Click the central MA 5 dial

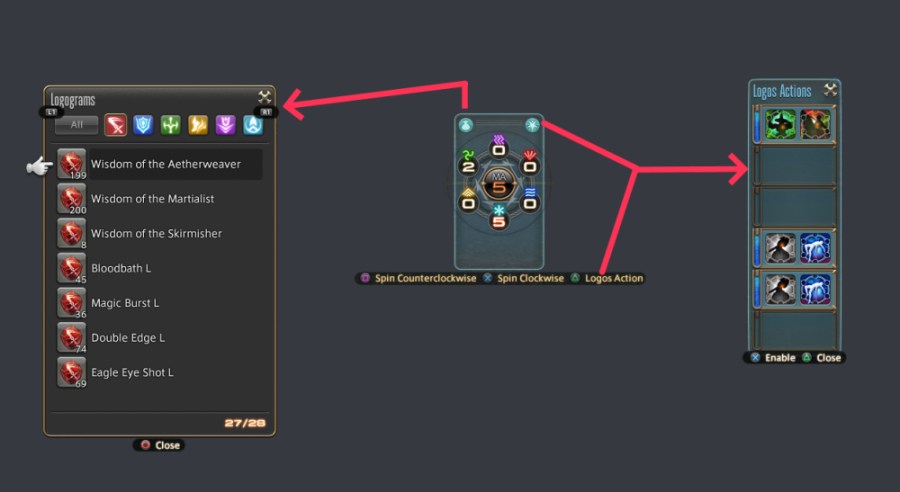pyautogui.click(x=499, y=184)
